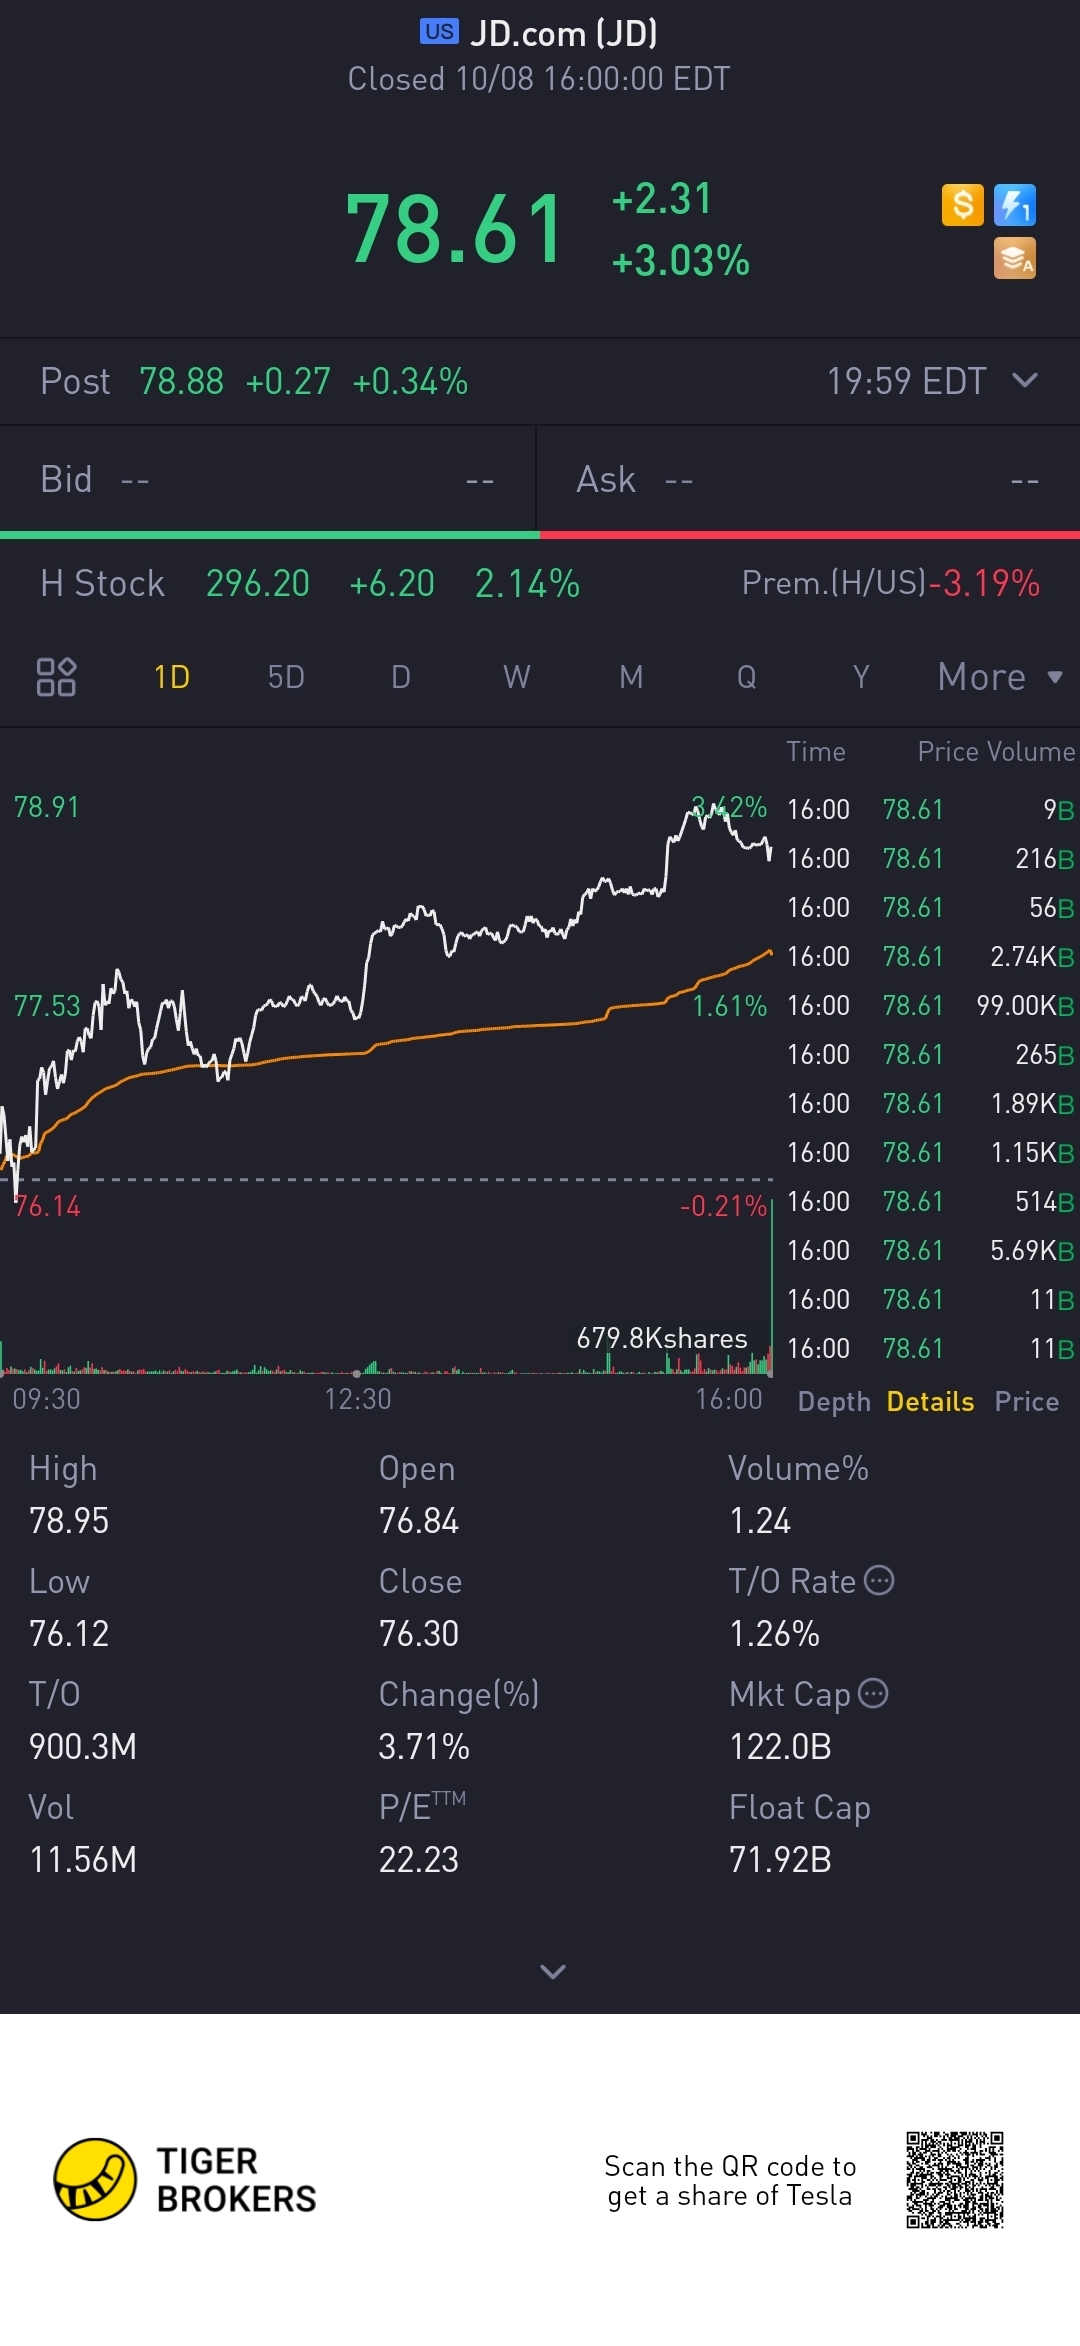Viewport: 1080px width, 2346px height.
Task: Switch to the 5D chart tab
Action: pos(286,677)
